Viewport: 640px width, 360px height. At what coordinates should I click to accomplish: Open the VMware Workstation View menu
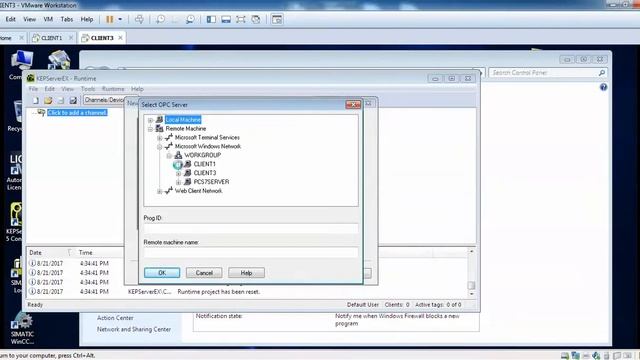coord(29,19)
